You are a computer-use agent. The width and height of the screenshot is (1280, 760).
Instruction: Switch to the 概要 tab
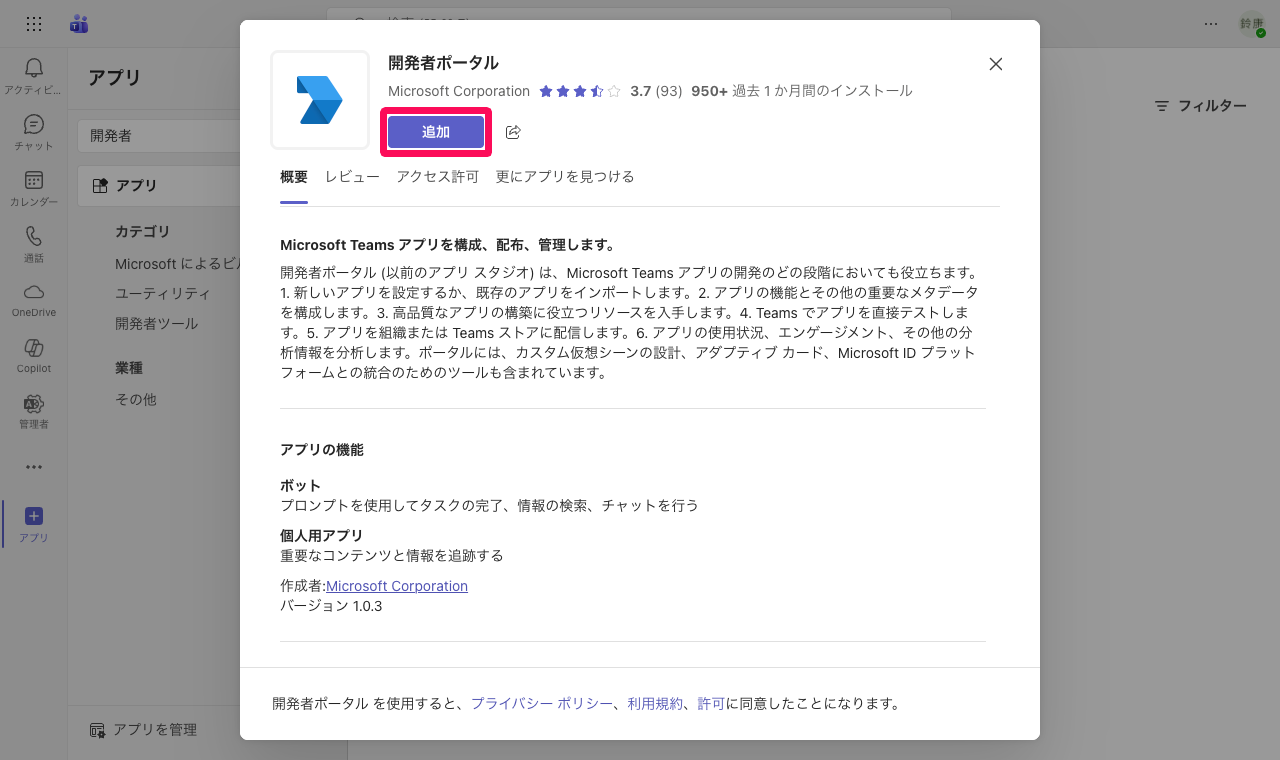point(294,177)
